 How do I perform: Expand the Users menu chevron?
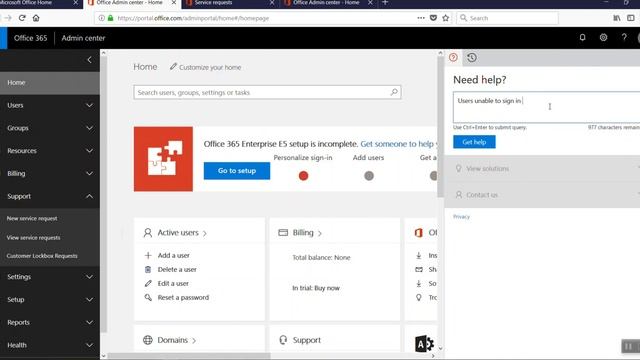point(89,105)
